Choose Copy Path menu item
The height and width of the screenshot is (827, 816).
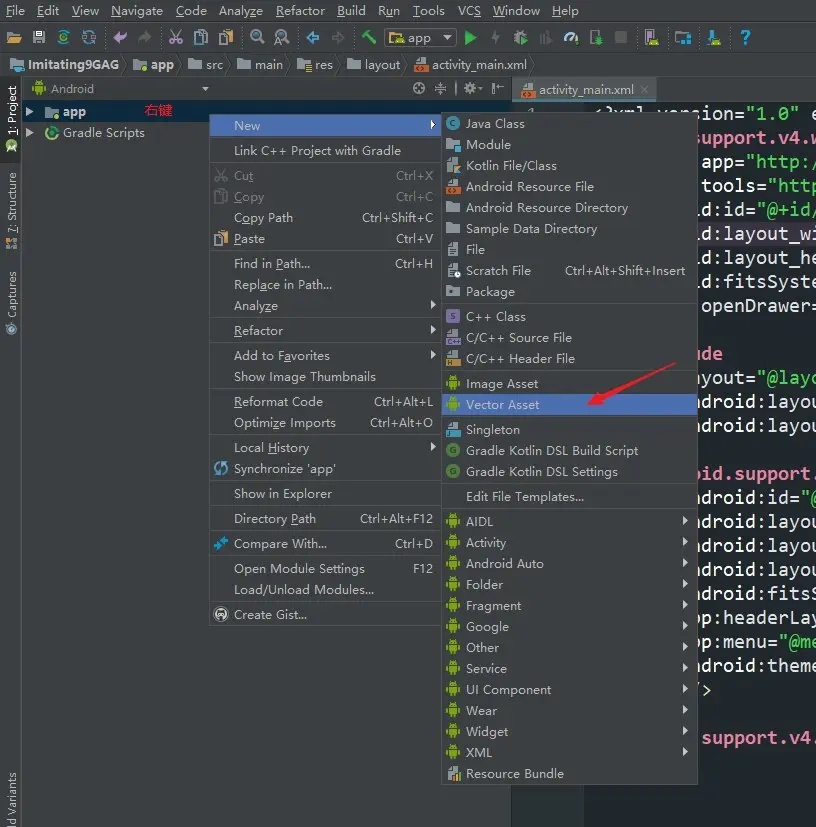click(325, 217)
